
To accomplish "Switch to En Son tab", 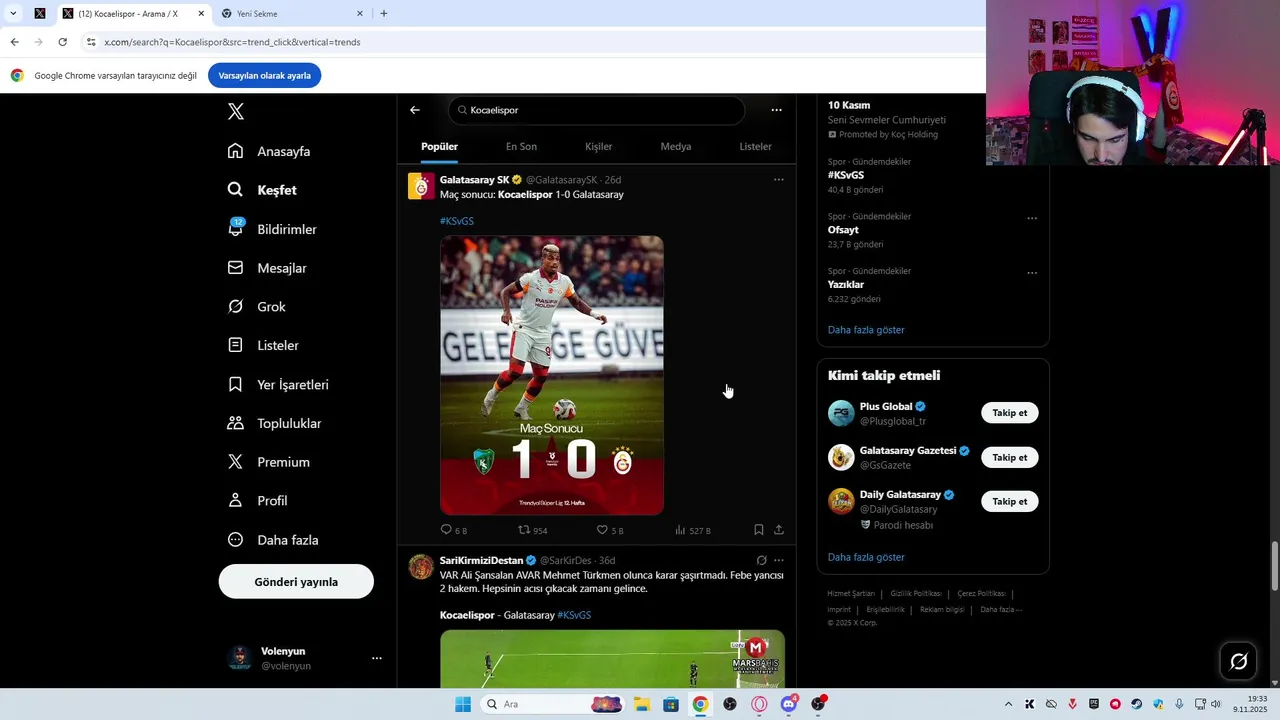I will [521, 147].
